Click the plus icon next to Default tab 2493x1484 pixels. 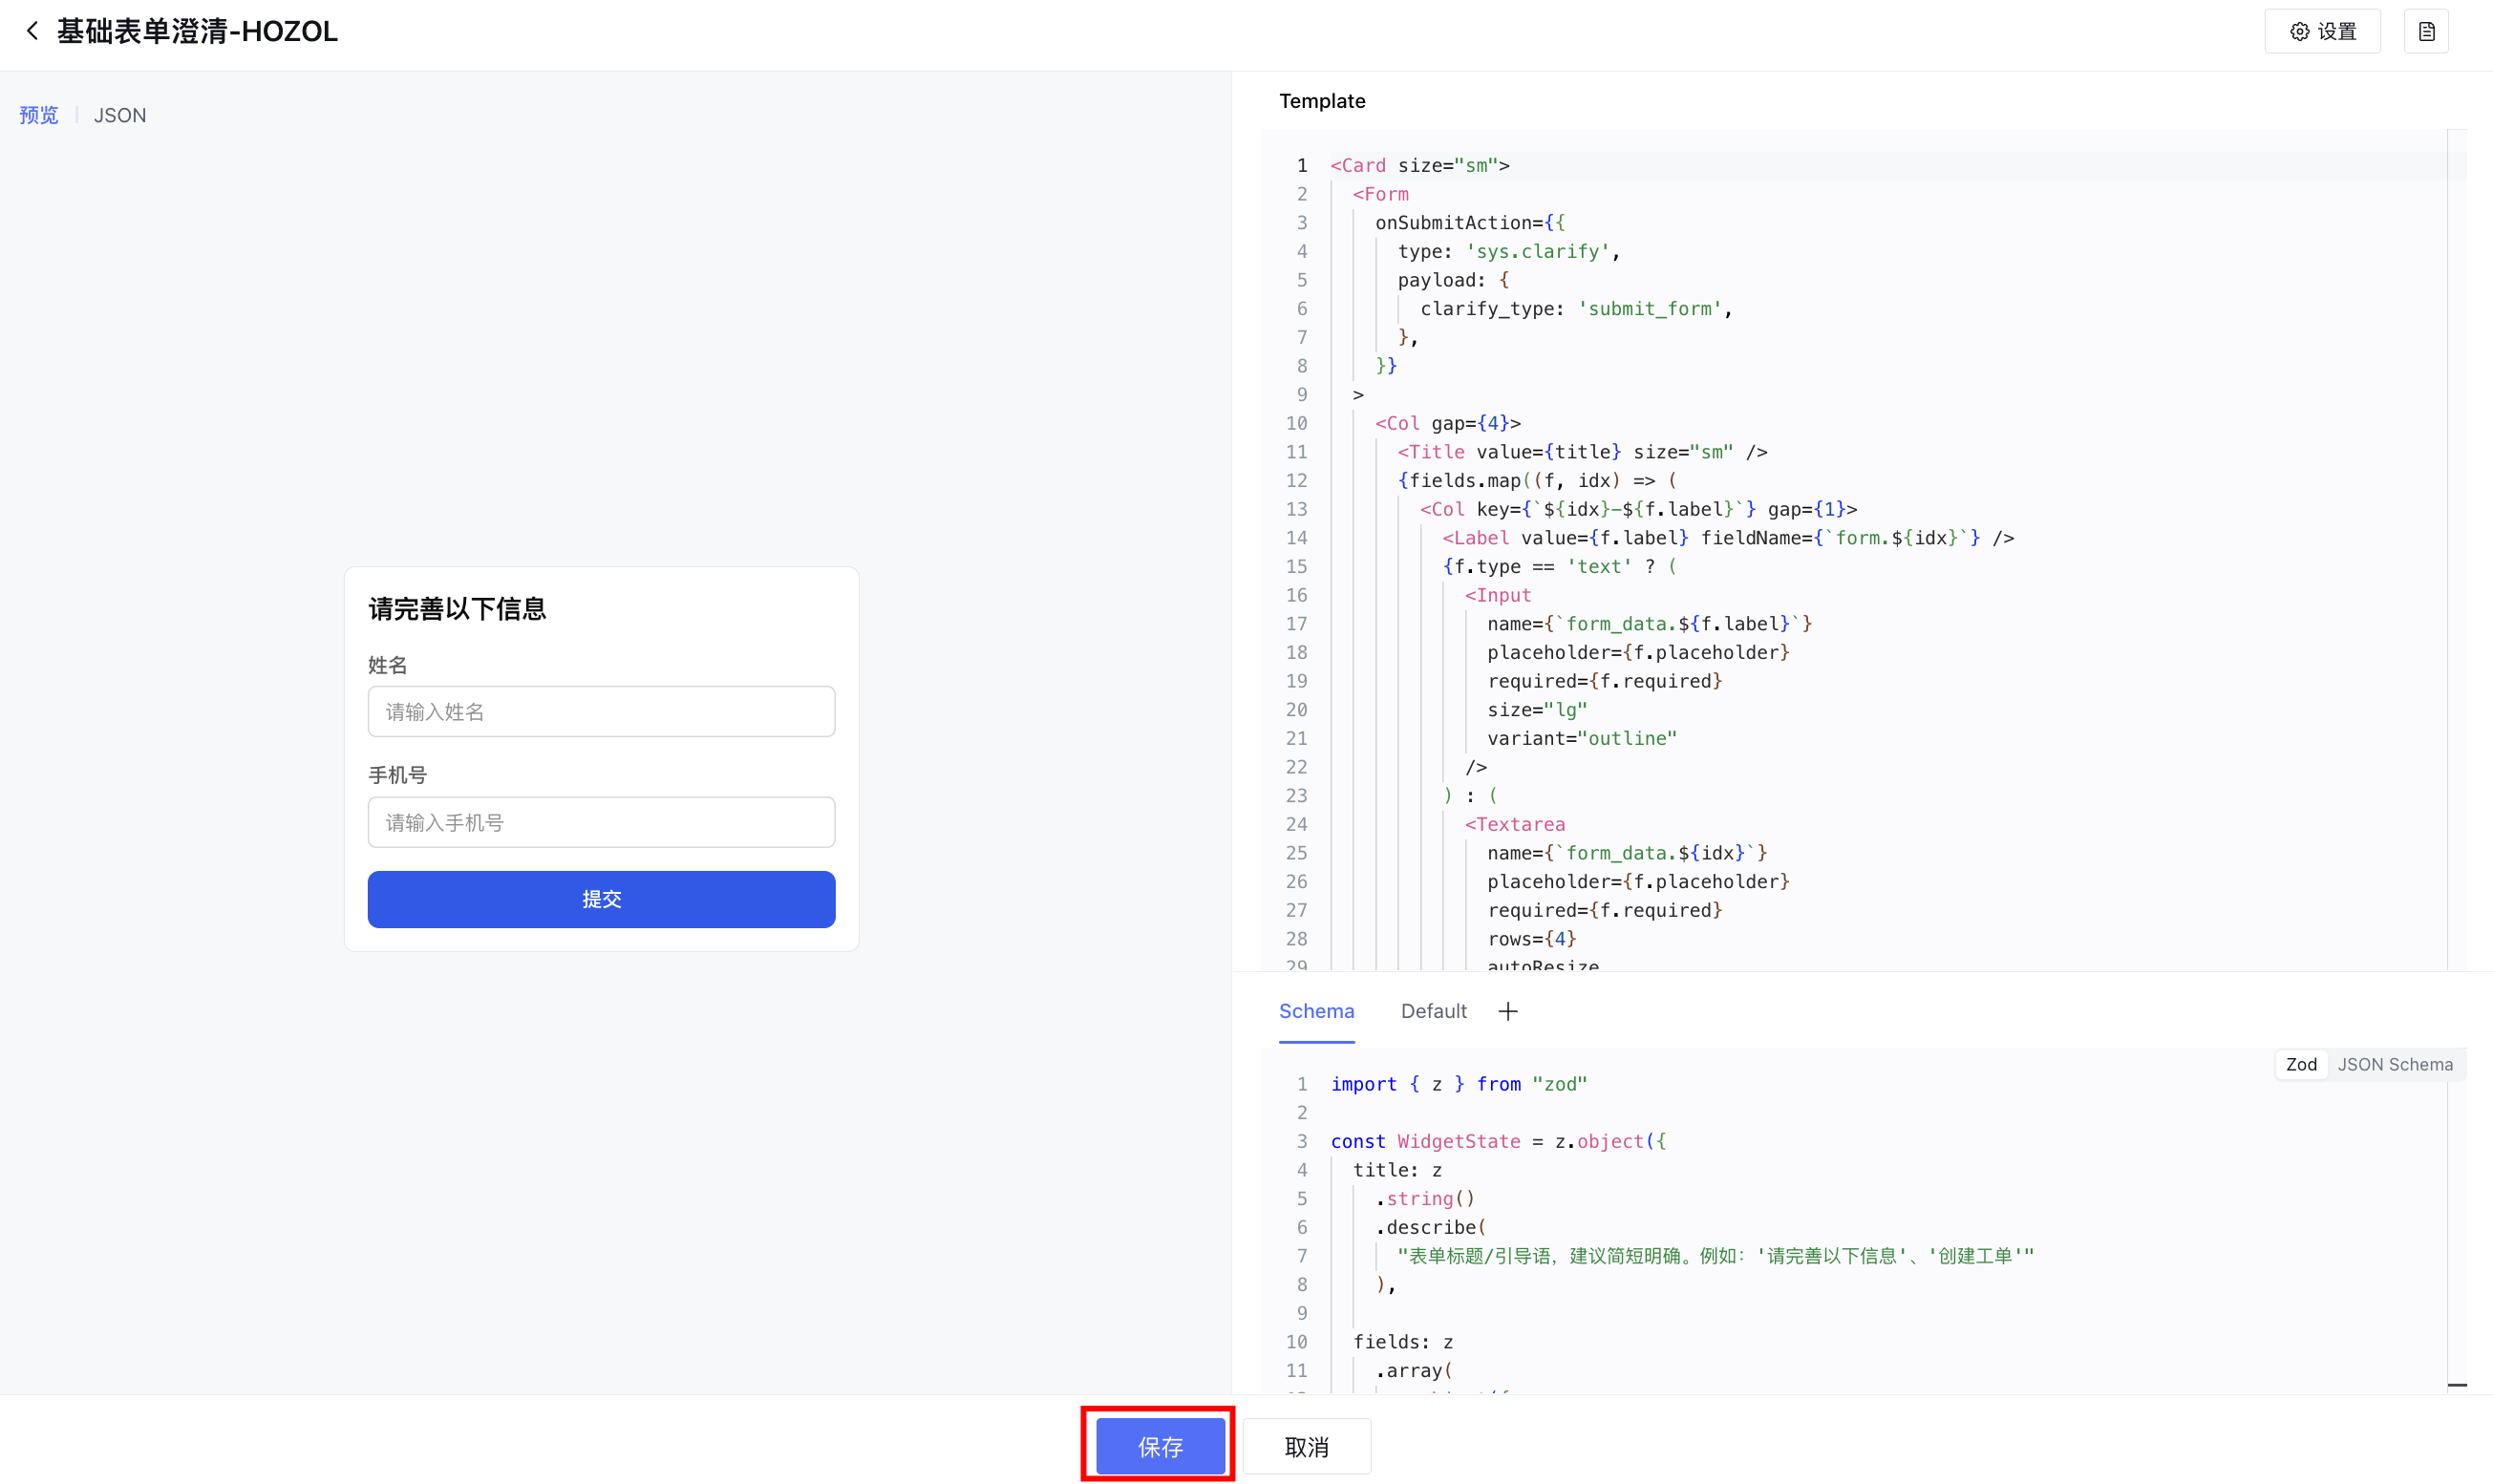[1507, 1011]
